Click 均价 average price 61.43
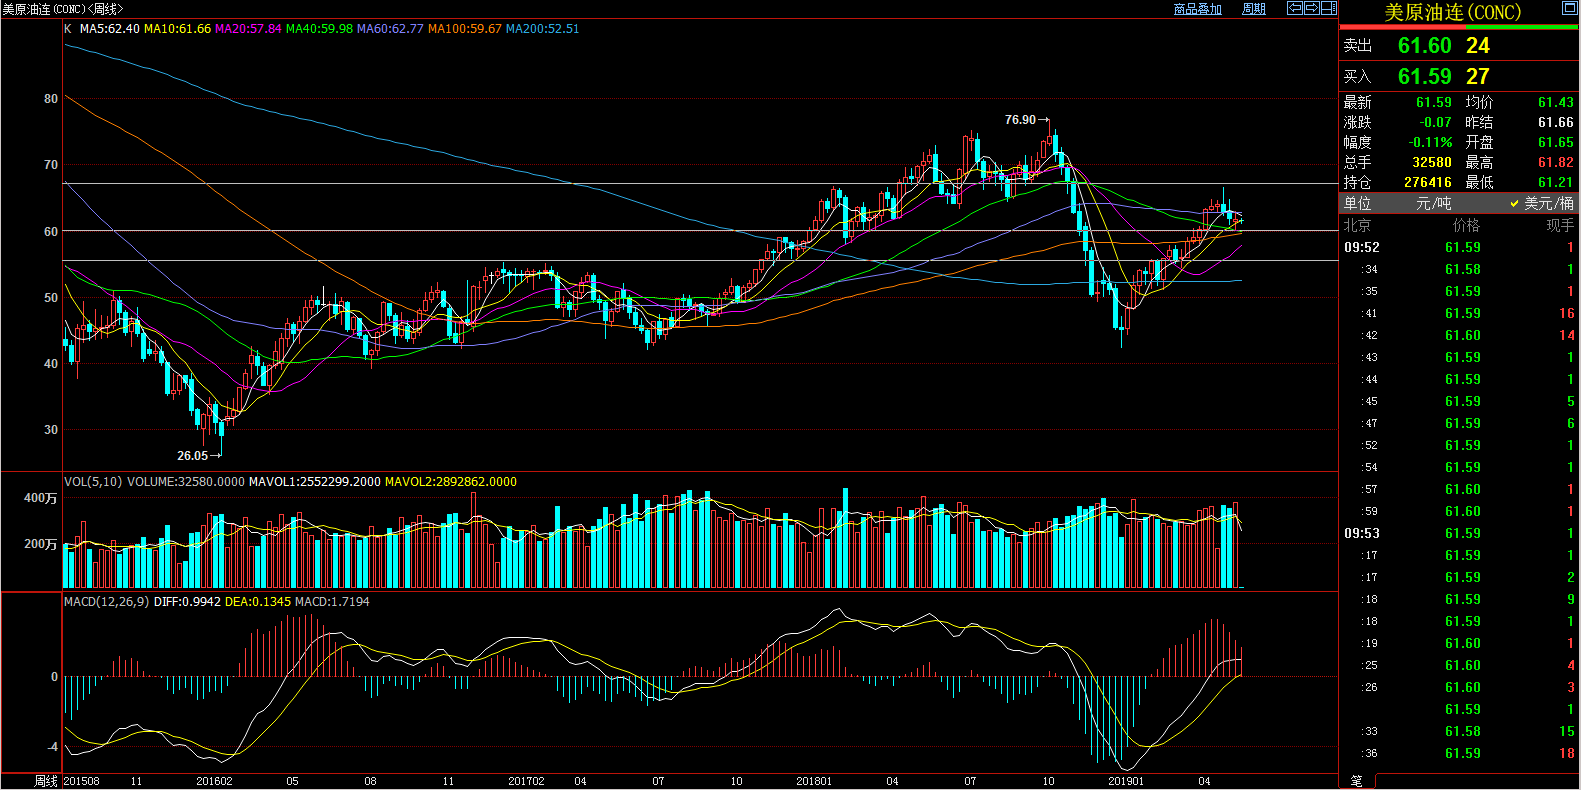Image resolution: width=1581 pixels, height=790 pixels. coord(1555,102)
